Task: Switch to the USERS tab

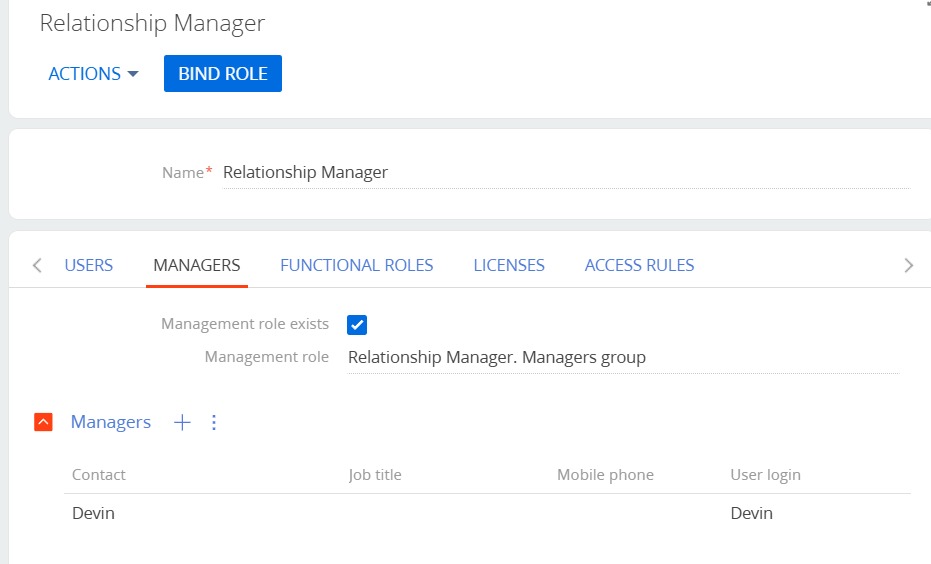Action: [x=89, y=265]
